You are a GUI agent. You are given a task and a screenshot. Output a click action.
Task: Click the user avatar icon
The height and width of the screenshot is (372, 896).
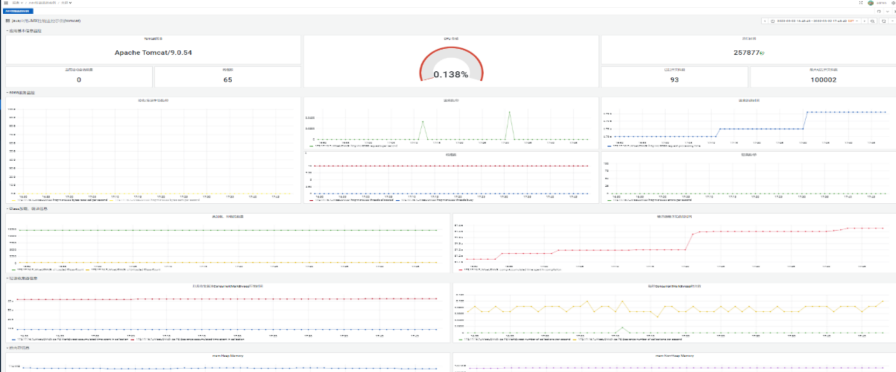click(x=871, y=3)
